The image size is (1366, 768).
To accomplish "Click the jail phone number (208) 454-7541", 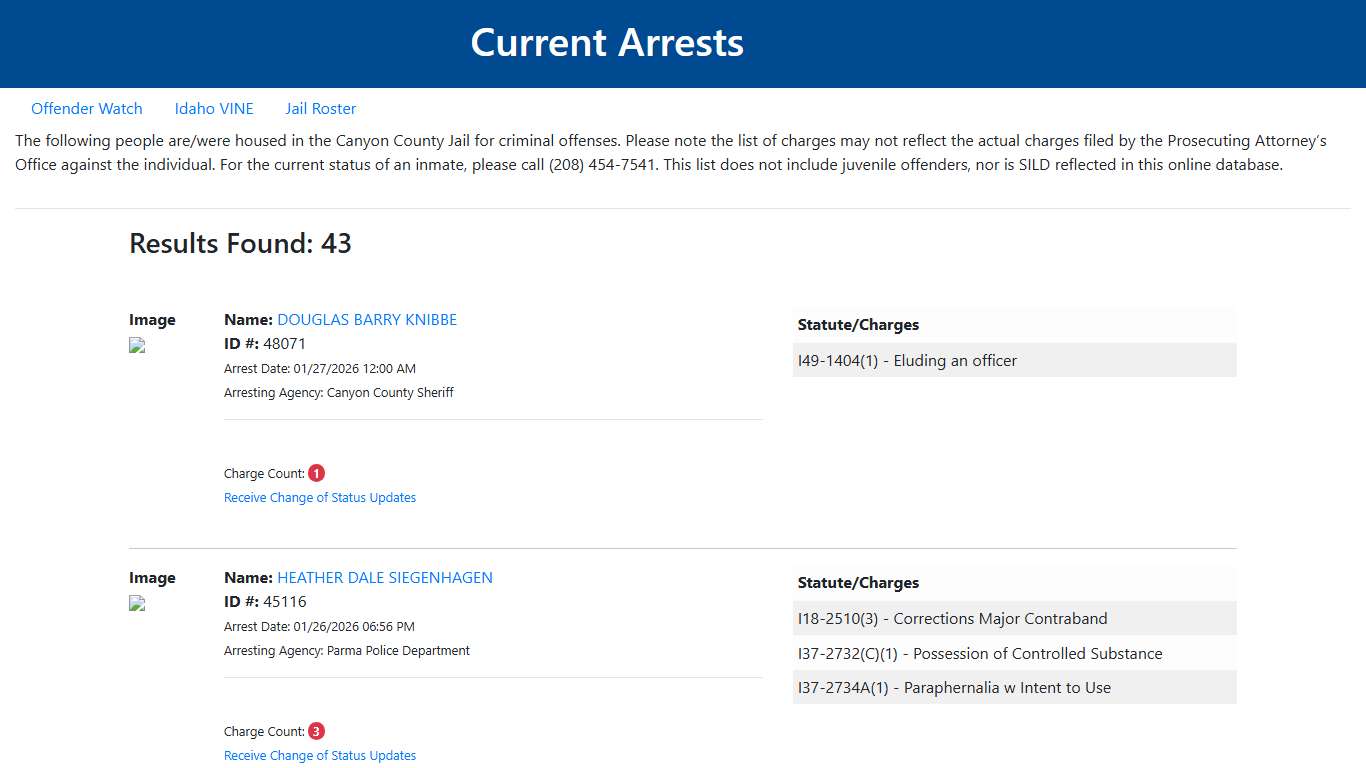I will (x=602, y=164).
